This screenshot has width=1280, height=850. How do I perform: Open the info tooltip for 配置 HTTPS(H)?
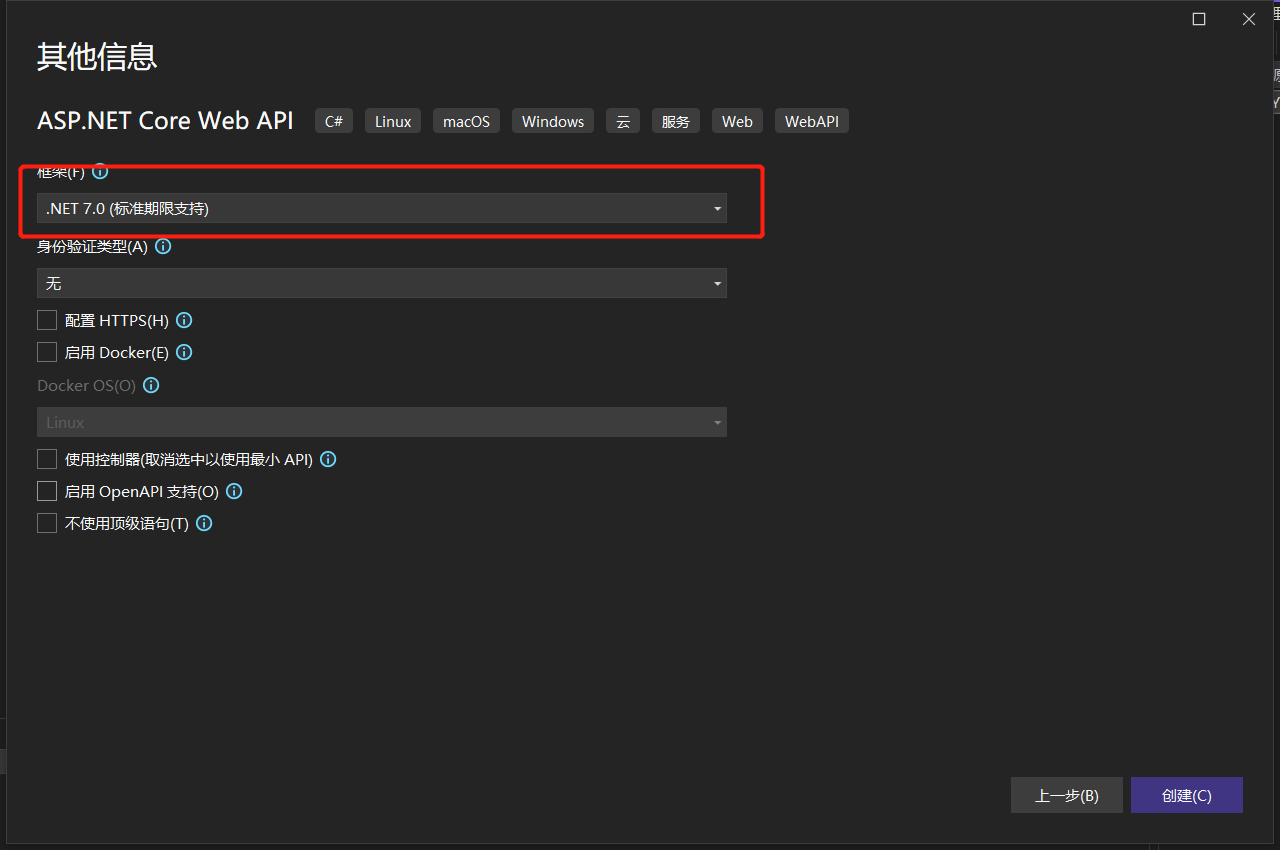(183, 320)
